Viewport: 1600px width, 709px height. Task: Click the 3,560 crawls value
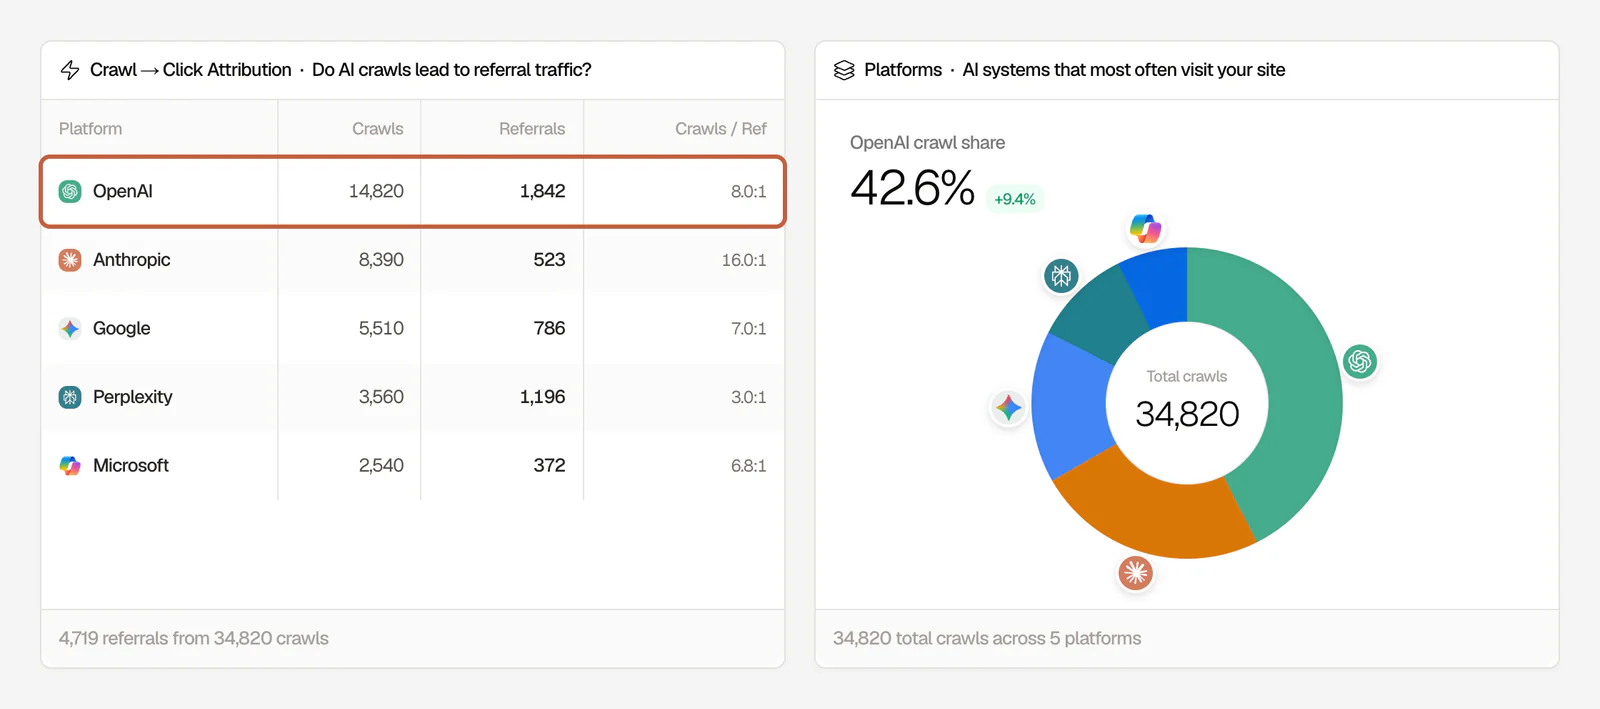click(x=381, y=397)
